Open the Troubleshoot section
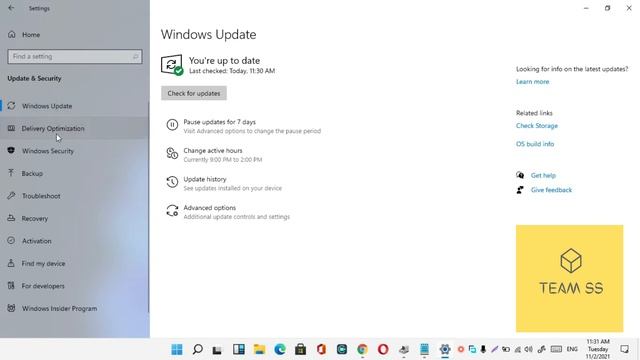The image size is (640, 360). click(x=75, y=196)
